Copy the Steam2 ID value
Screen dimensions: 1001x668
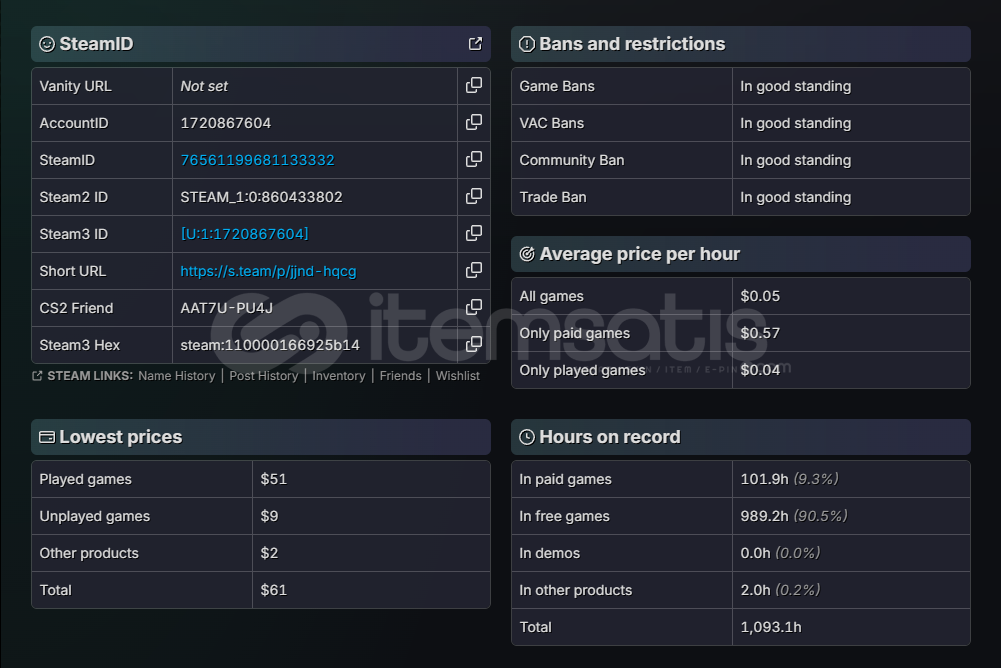coord(474,197)
